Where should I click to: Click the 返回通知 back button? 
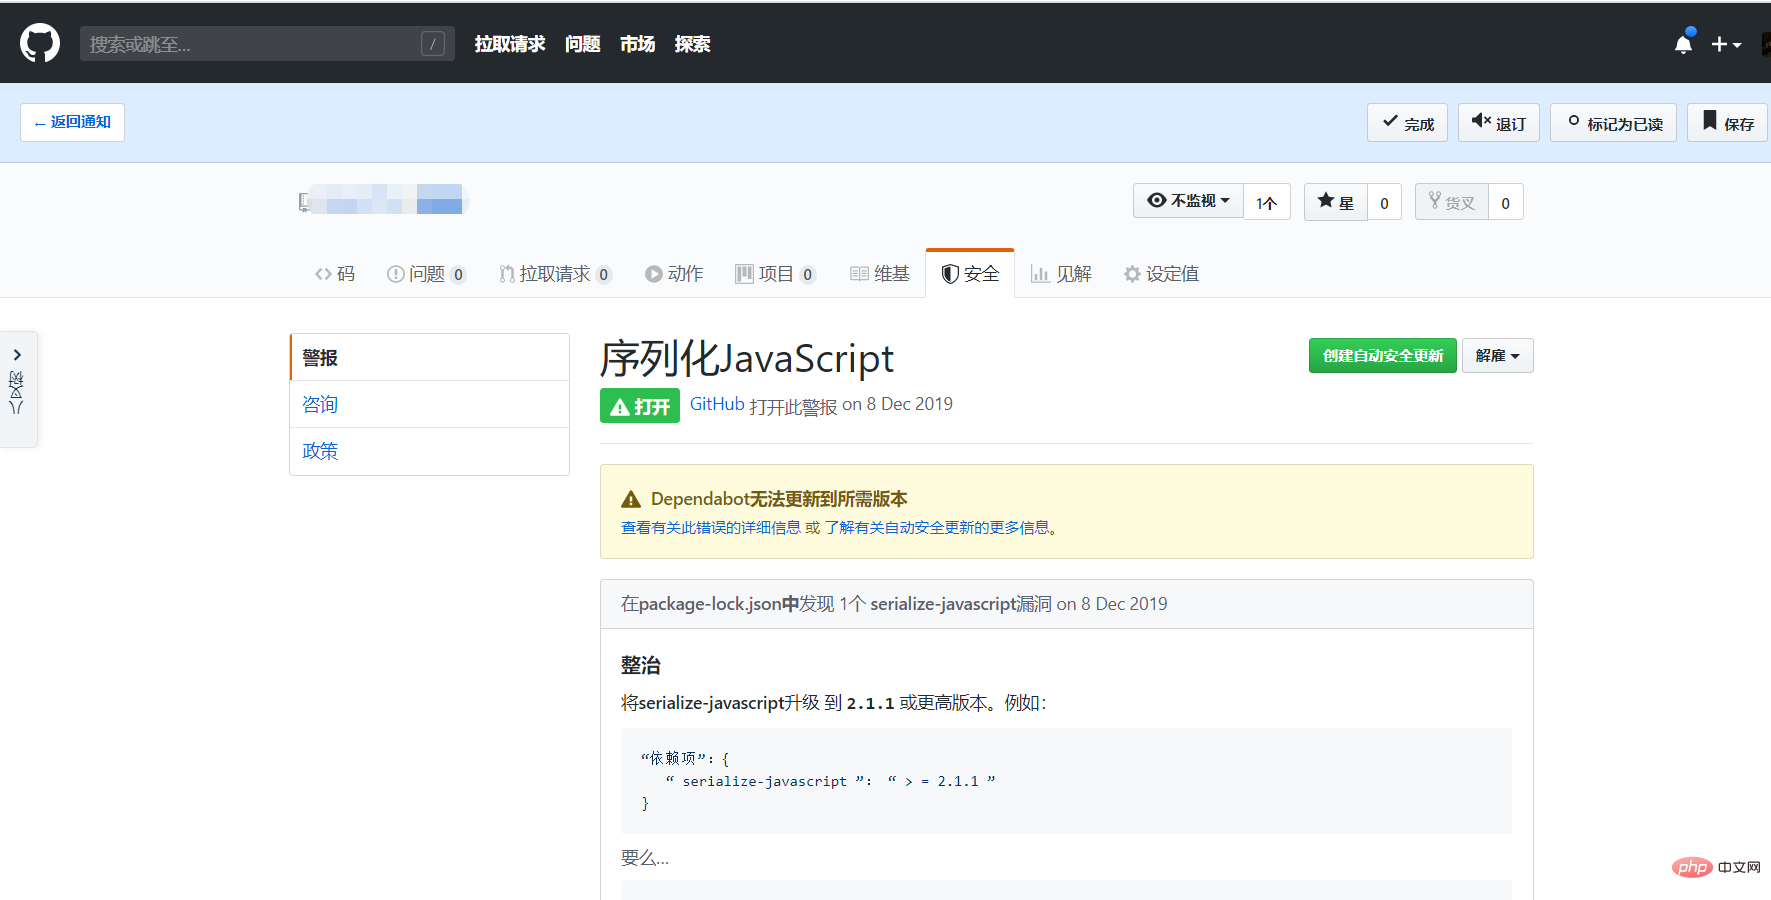72,122
